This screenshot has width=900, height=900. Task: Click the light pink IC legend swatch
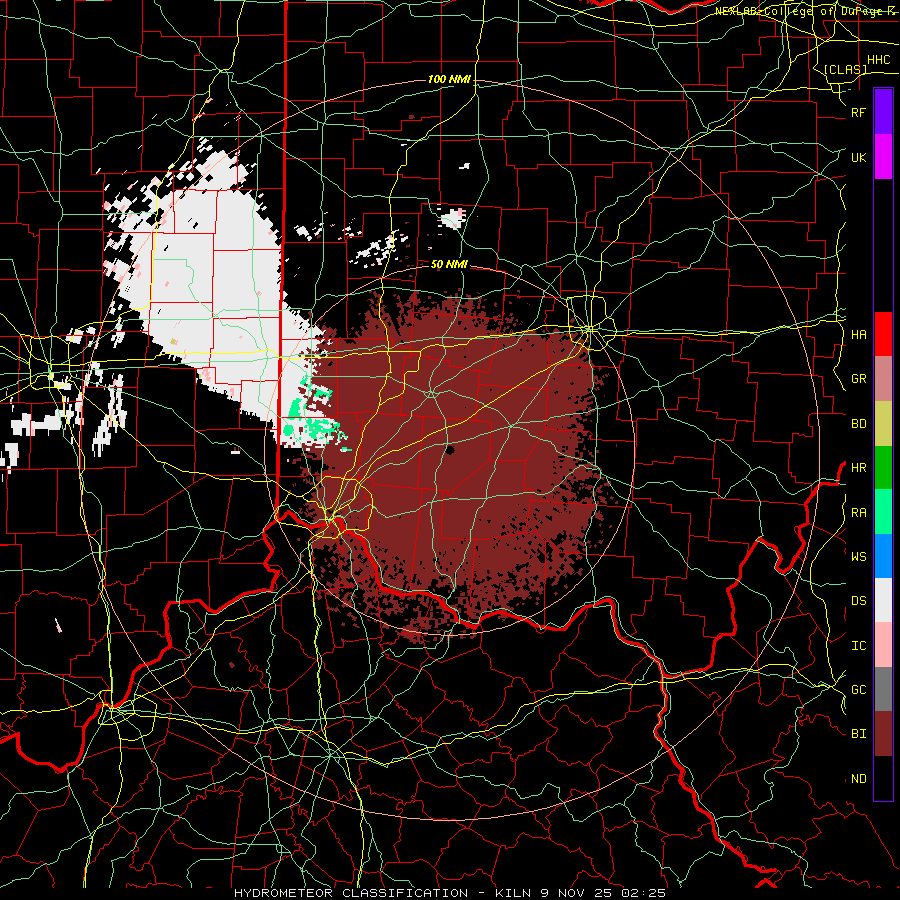(883, 645)
